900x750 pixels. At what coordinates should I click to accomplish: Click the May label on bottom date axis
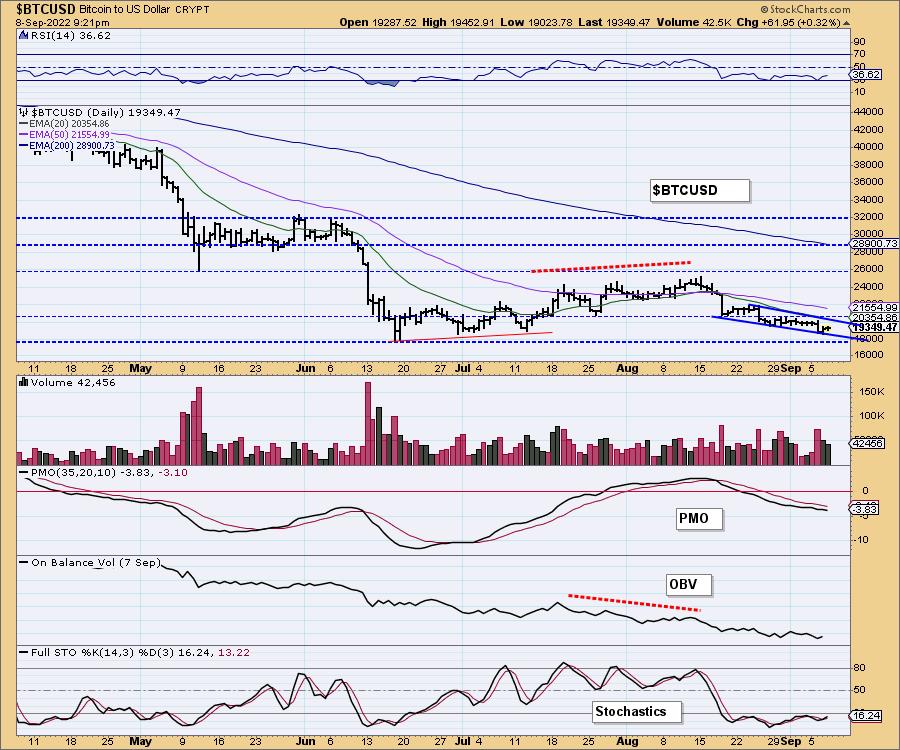(140, 741)
